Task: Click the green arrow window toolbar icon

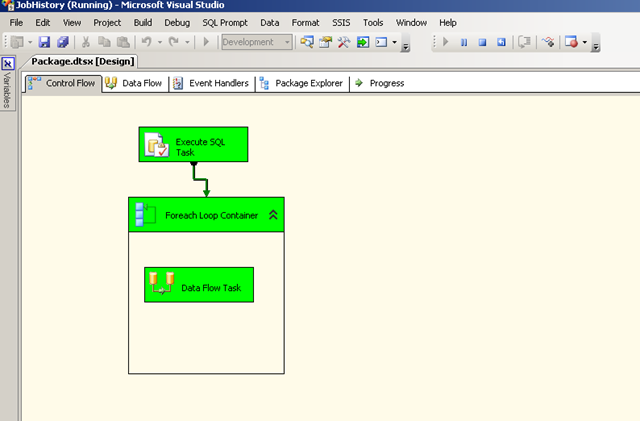Action: [362, 42]
